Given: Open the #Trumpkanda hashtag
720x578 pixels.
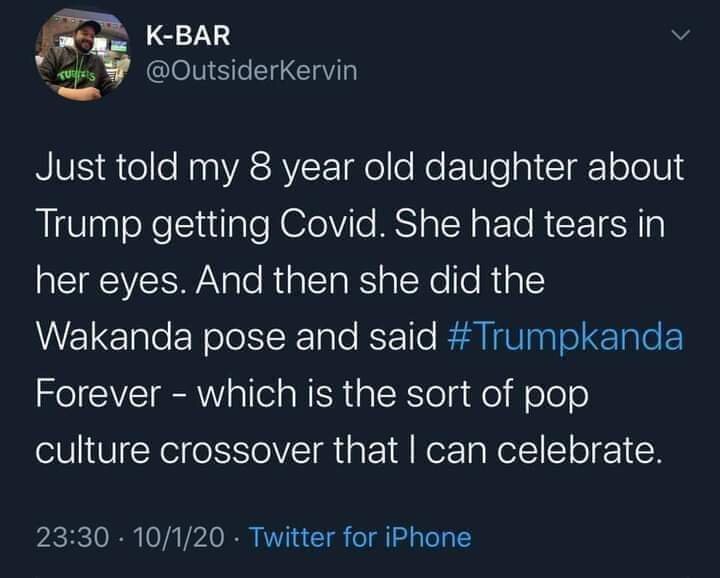Looking at the screenshot, I should pyautogui.click(x=568, y=337).
